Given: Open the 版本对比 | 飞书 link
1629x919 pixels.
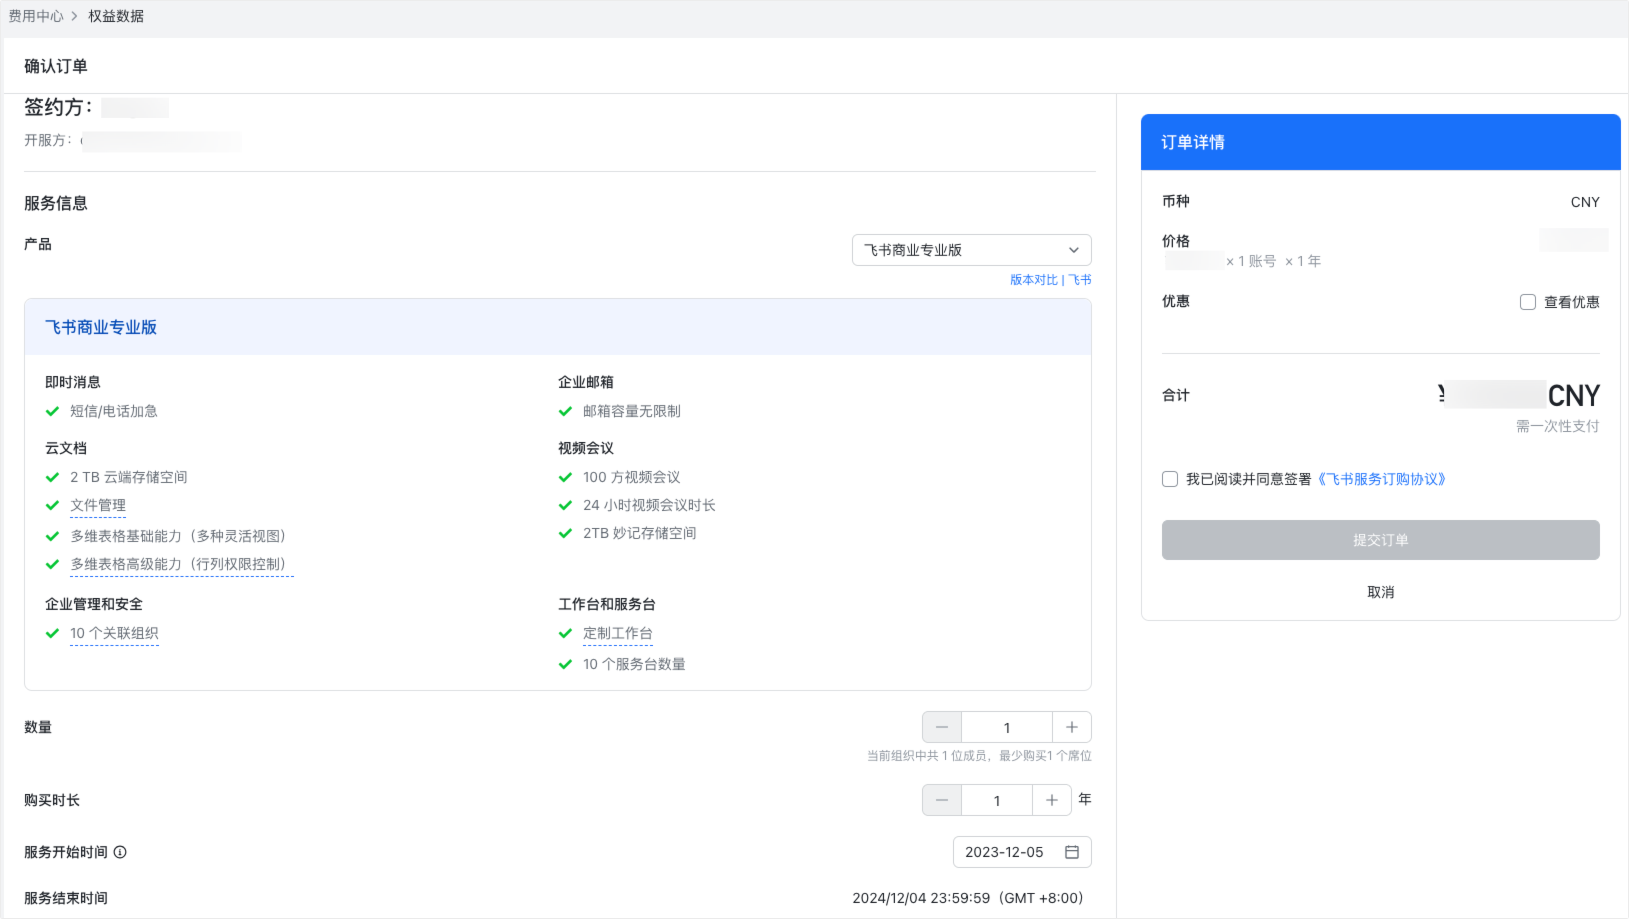Looking at the screenshot, I should pyautogui.click(x=1050, y=280).
